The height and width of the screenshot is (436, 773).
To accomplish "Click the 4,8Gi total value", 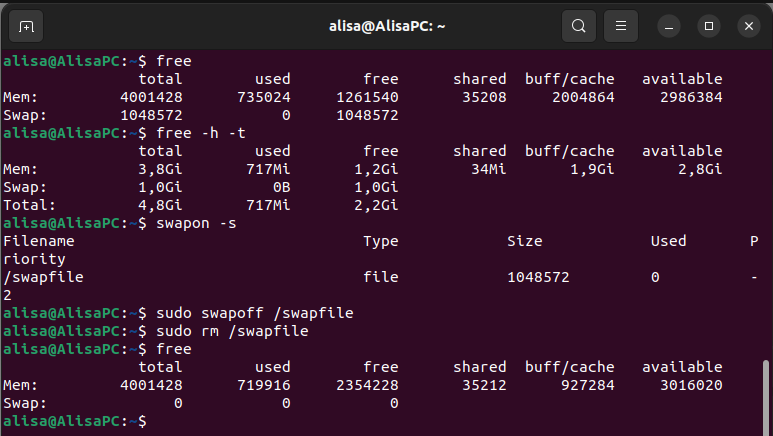I will [160, 205].
